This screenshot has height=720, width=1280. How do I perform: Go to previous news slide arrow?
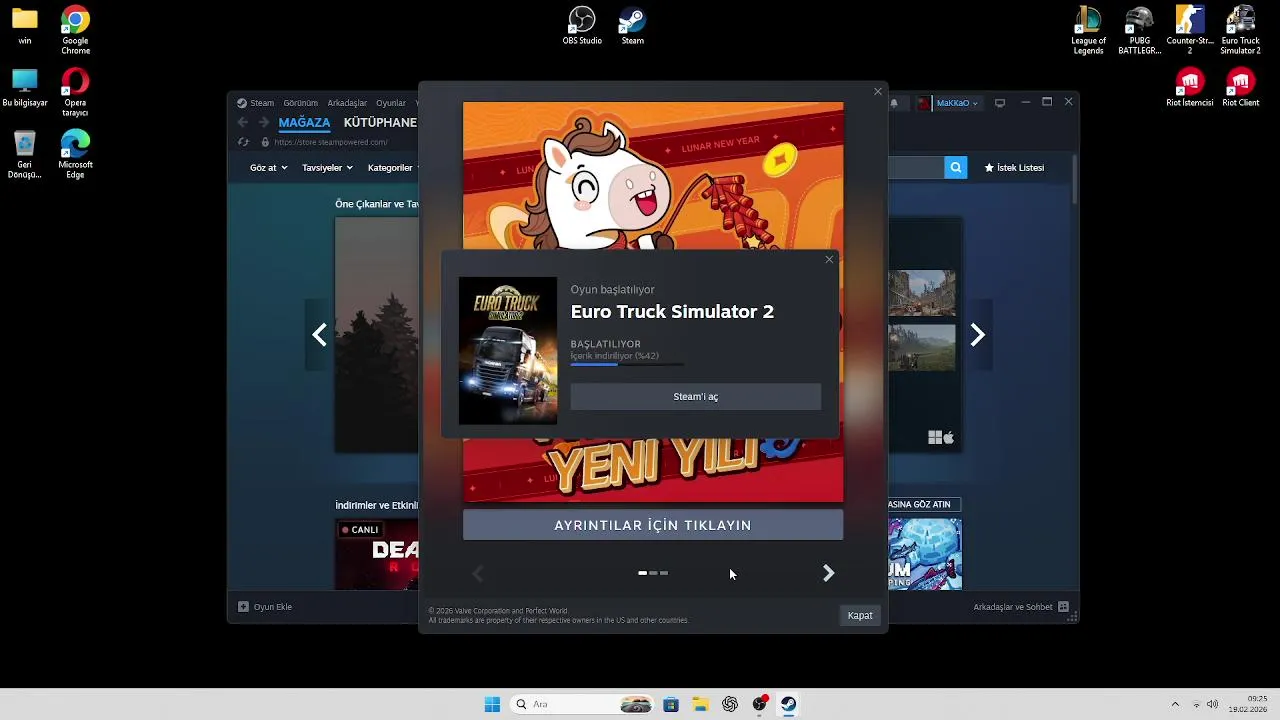[x=478, y=573]
